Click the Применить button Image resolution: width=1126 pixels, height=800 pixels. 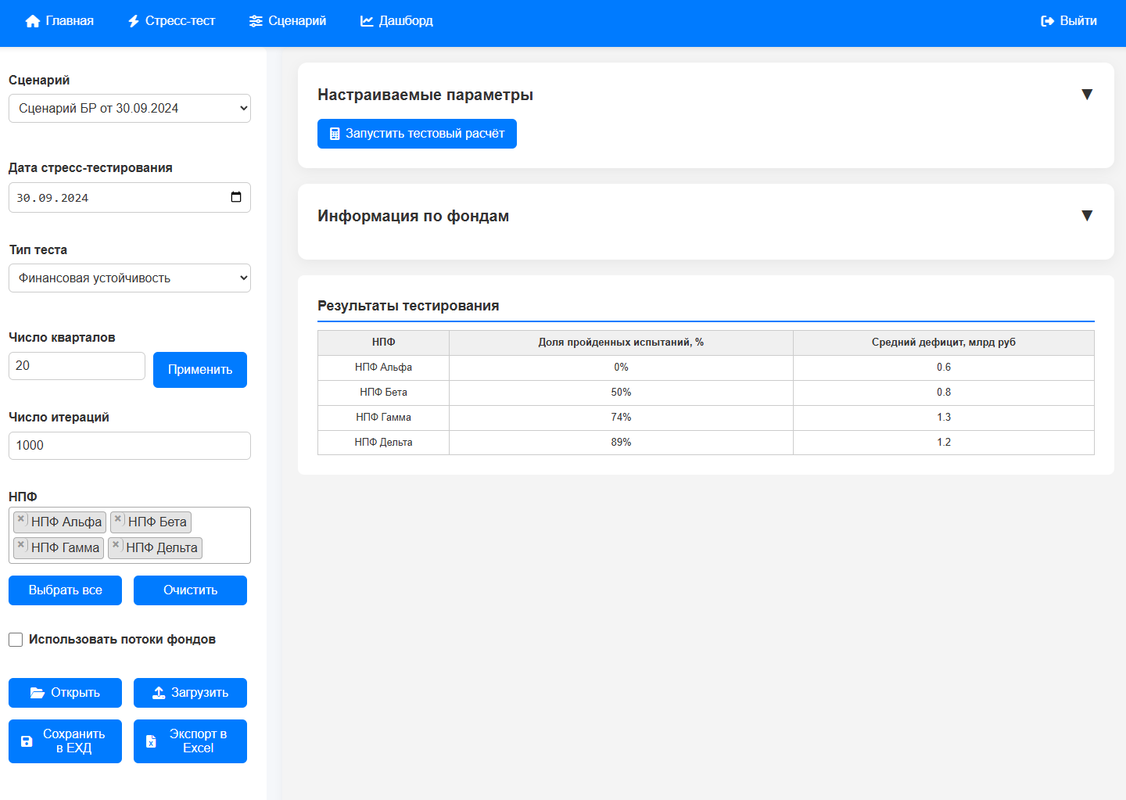200,370
